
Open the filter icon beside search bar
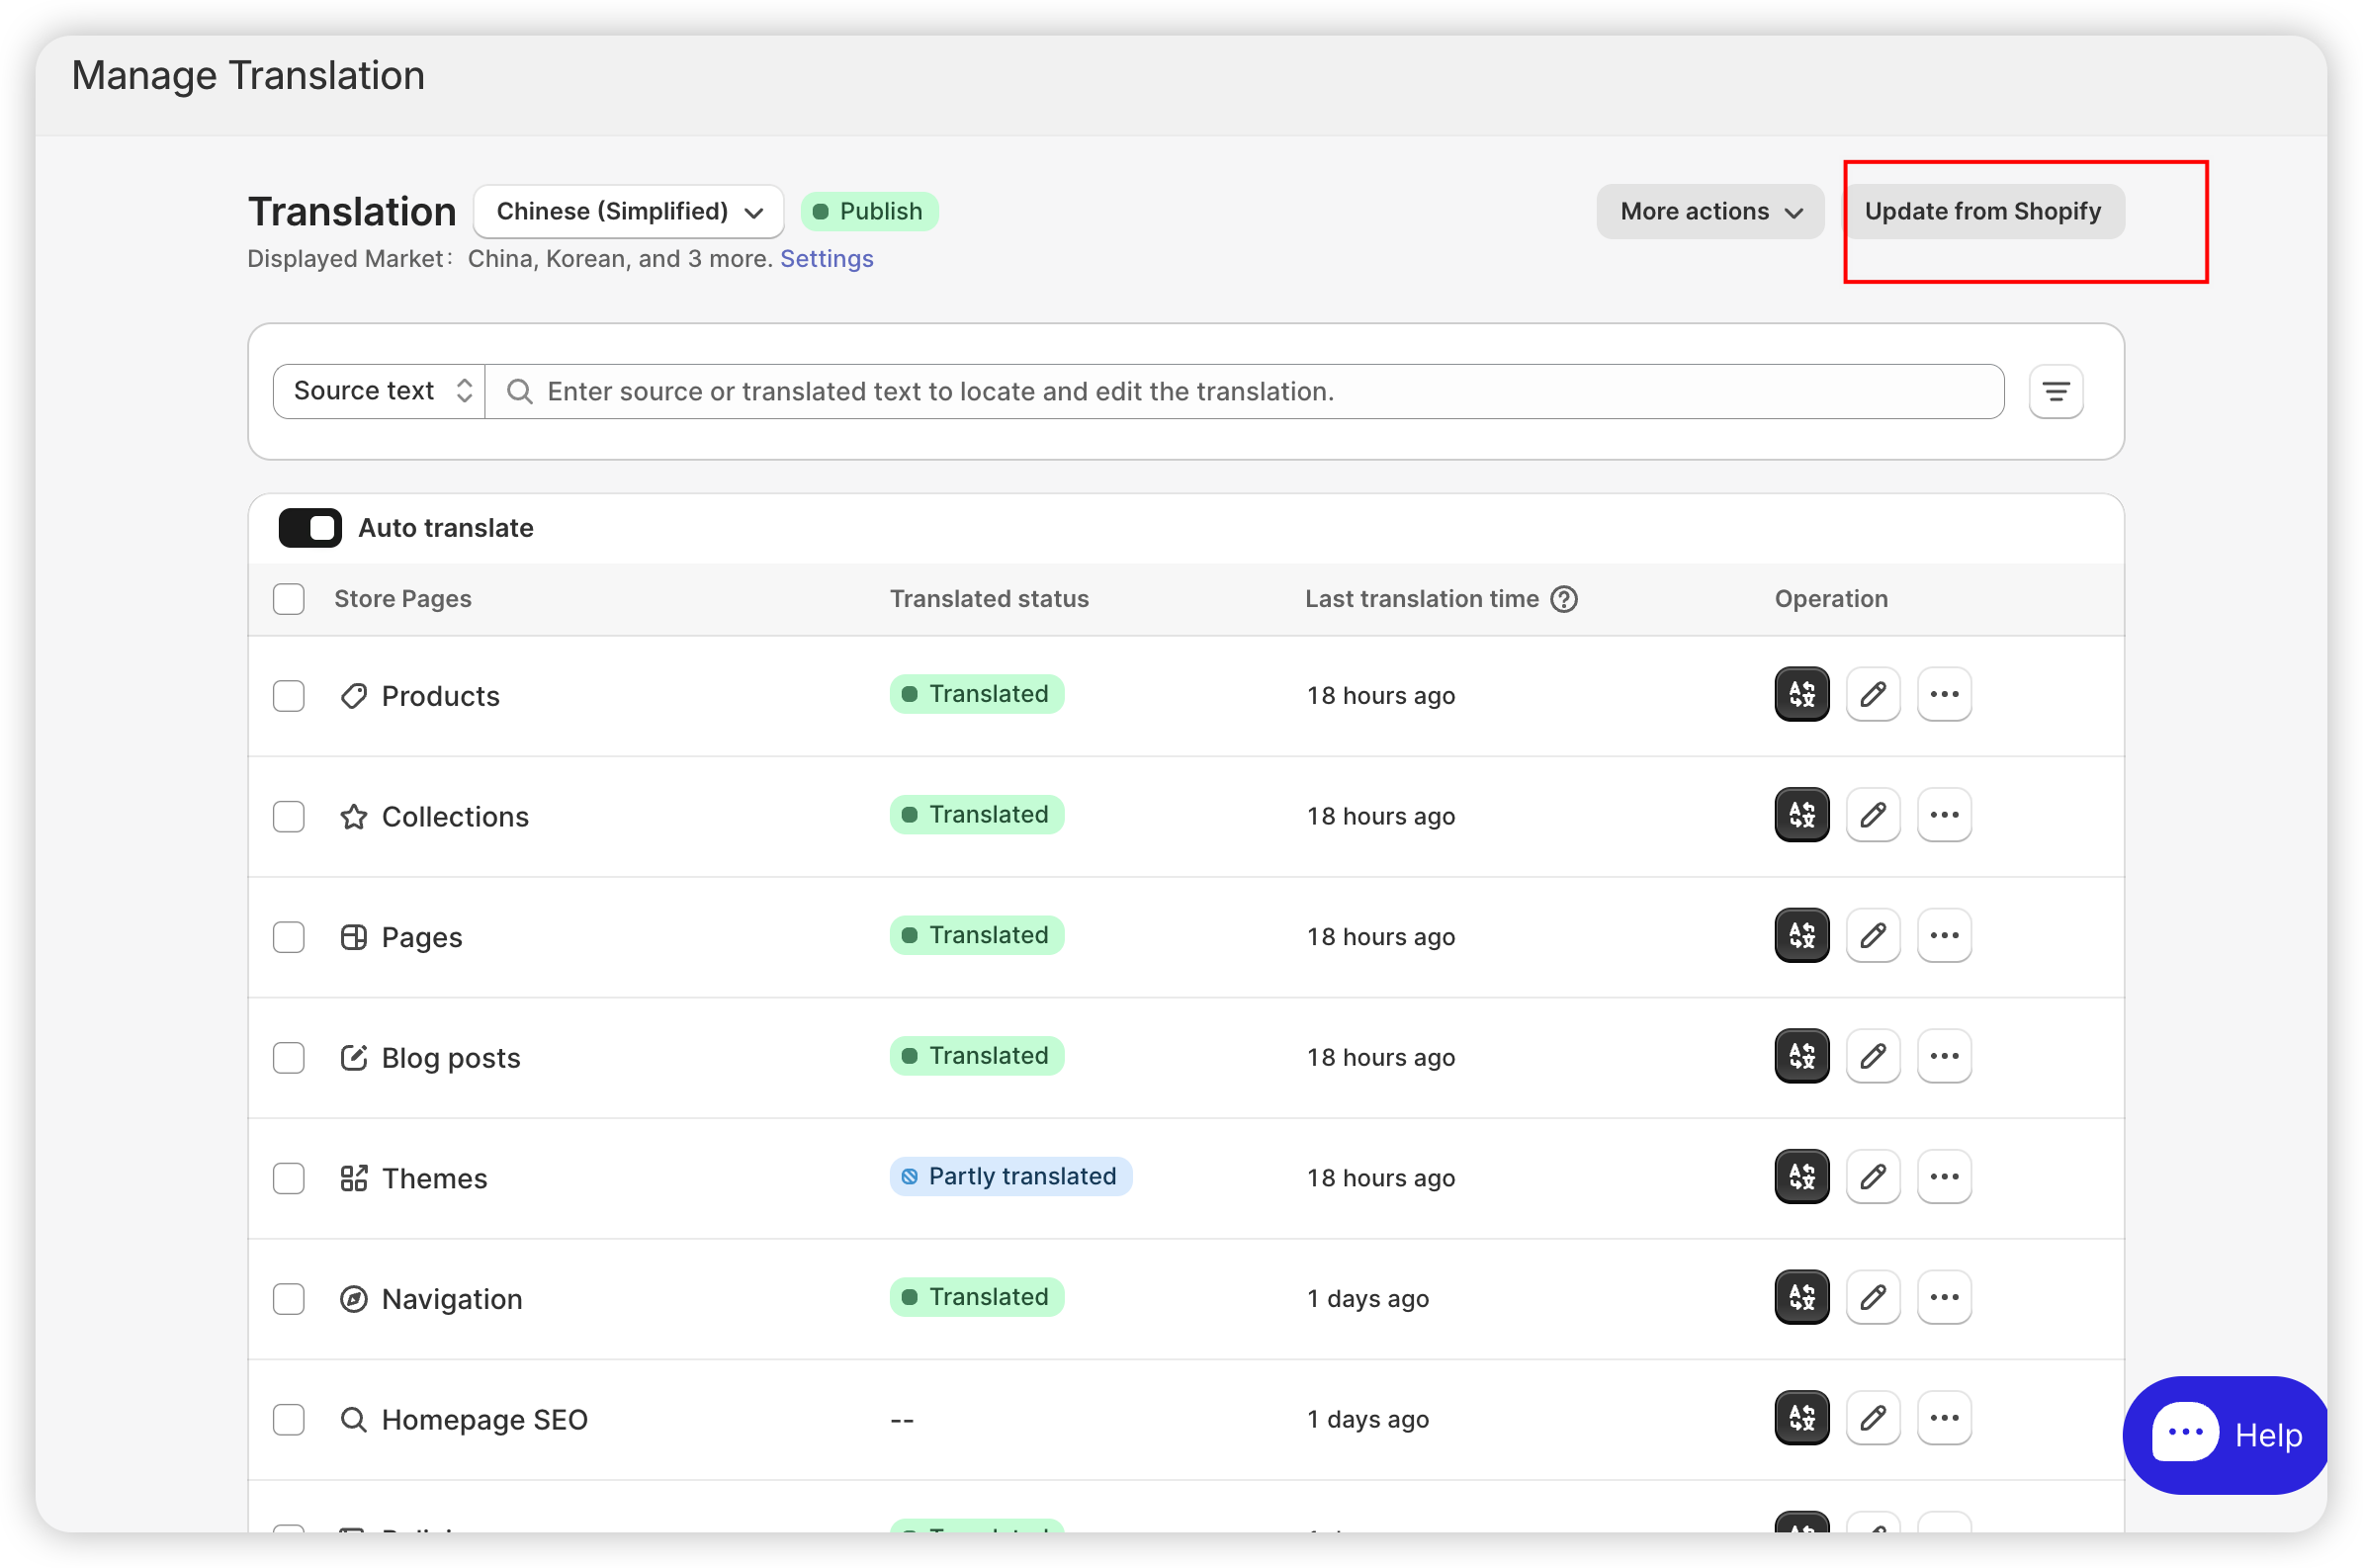[2055, 391]
